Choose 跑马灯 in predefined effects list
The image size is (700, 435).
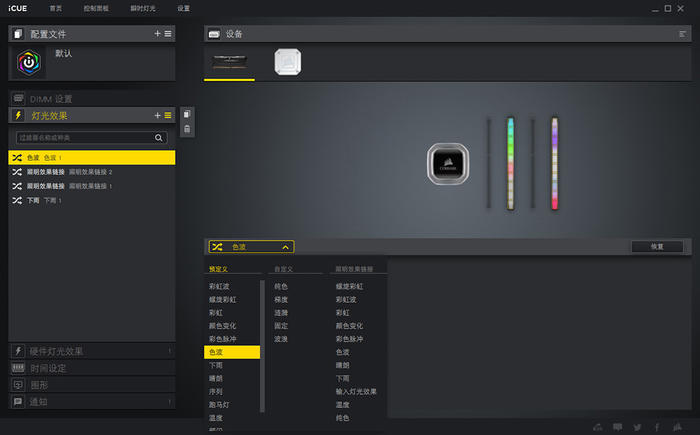(x=219, y=405)
